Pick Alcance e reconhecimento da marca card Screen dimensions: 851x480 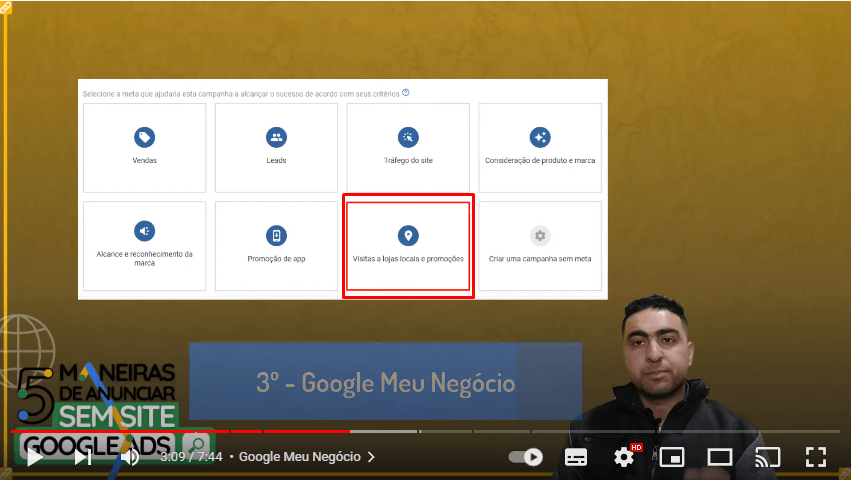coord(144,246)
